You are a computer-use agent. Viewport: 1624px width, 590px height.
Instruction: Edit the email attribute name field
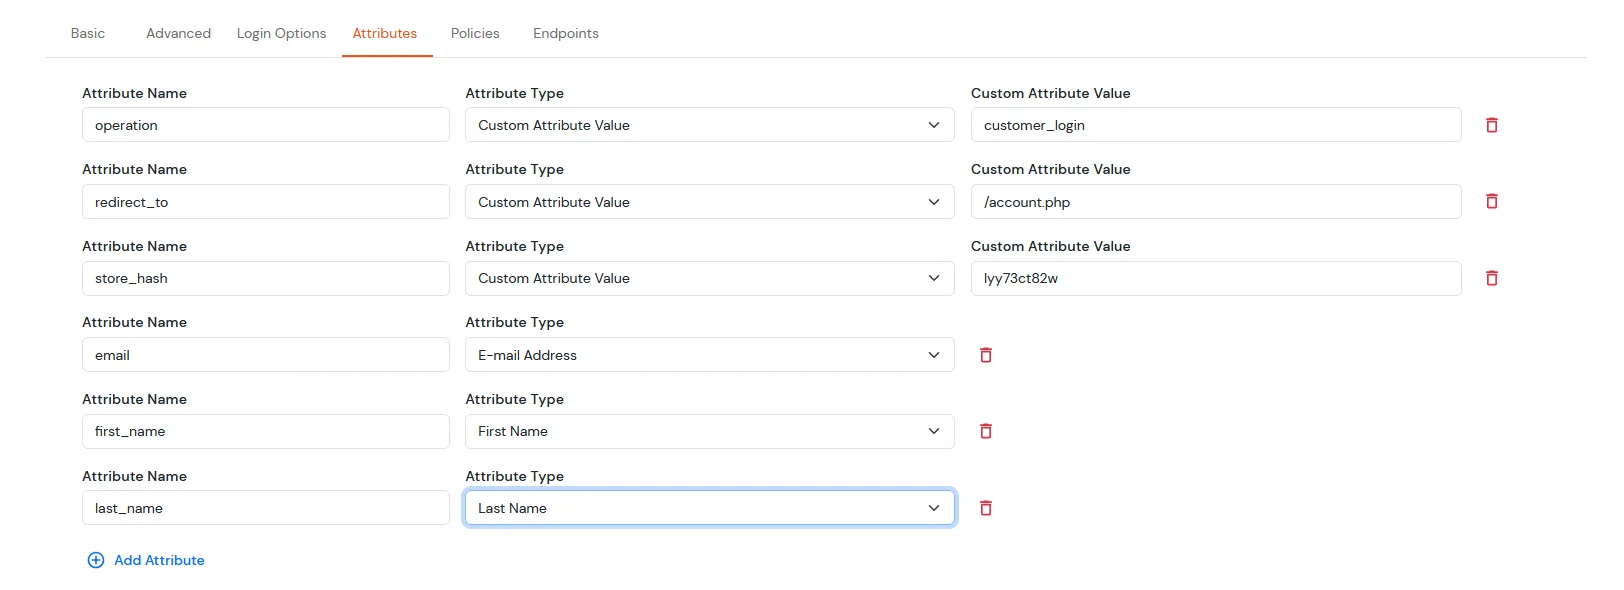point(265,355)
